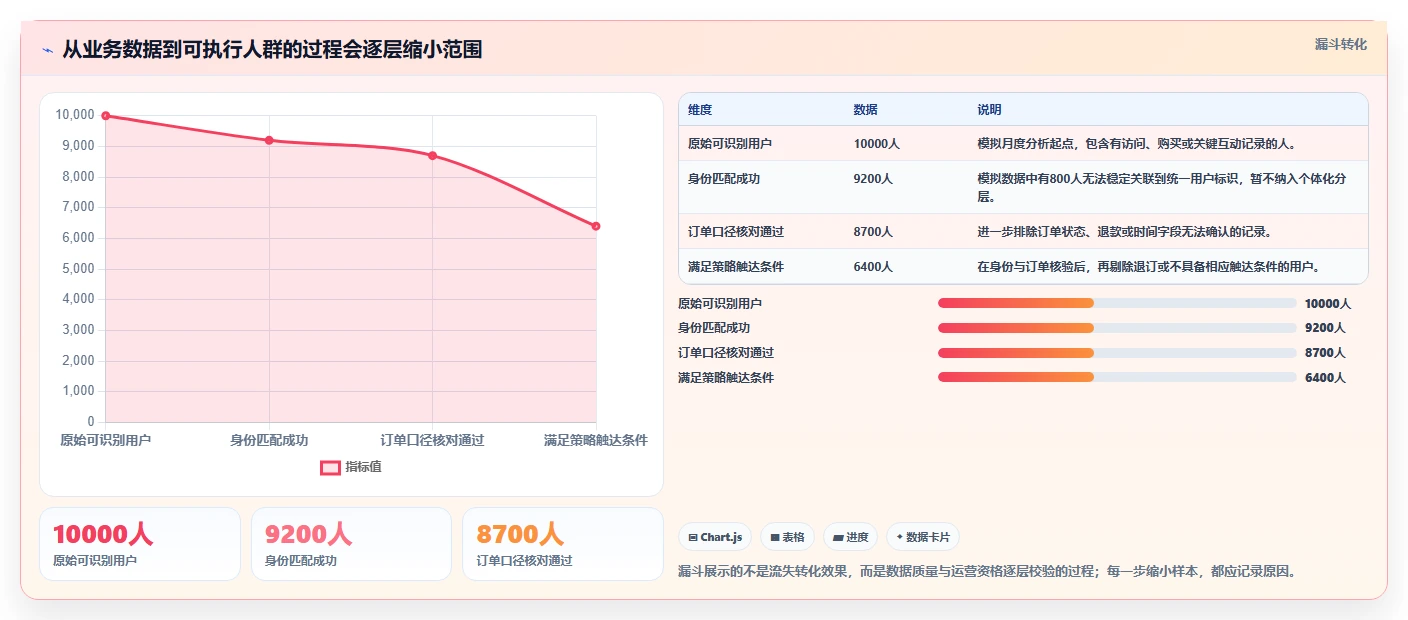Viewport: 1408px width, 620px height.
Task: Click progress value 6400人
Action: coord(1325,378)
